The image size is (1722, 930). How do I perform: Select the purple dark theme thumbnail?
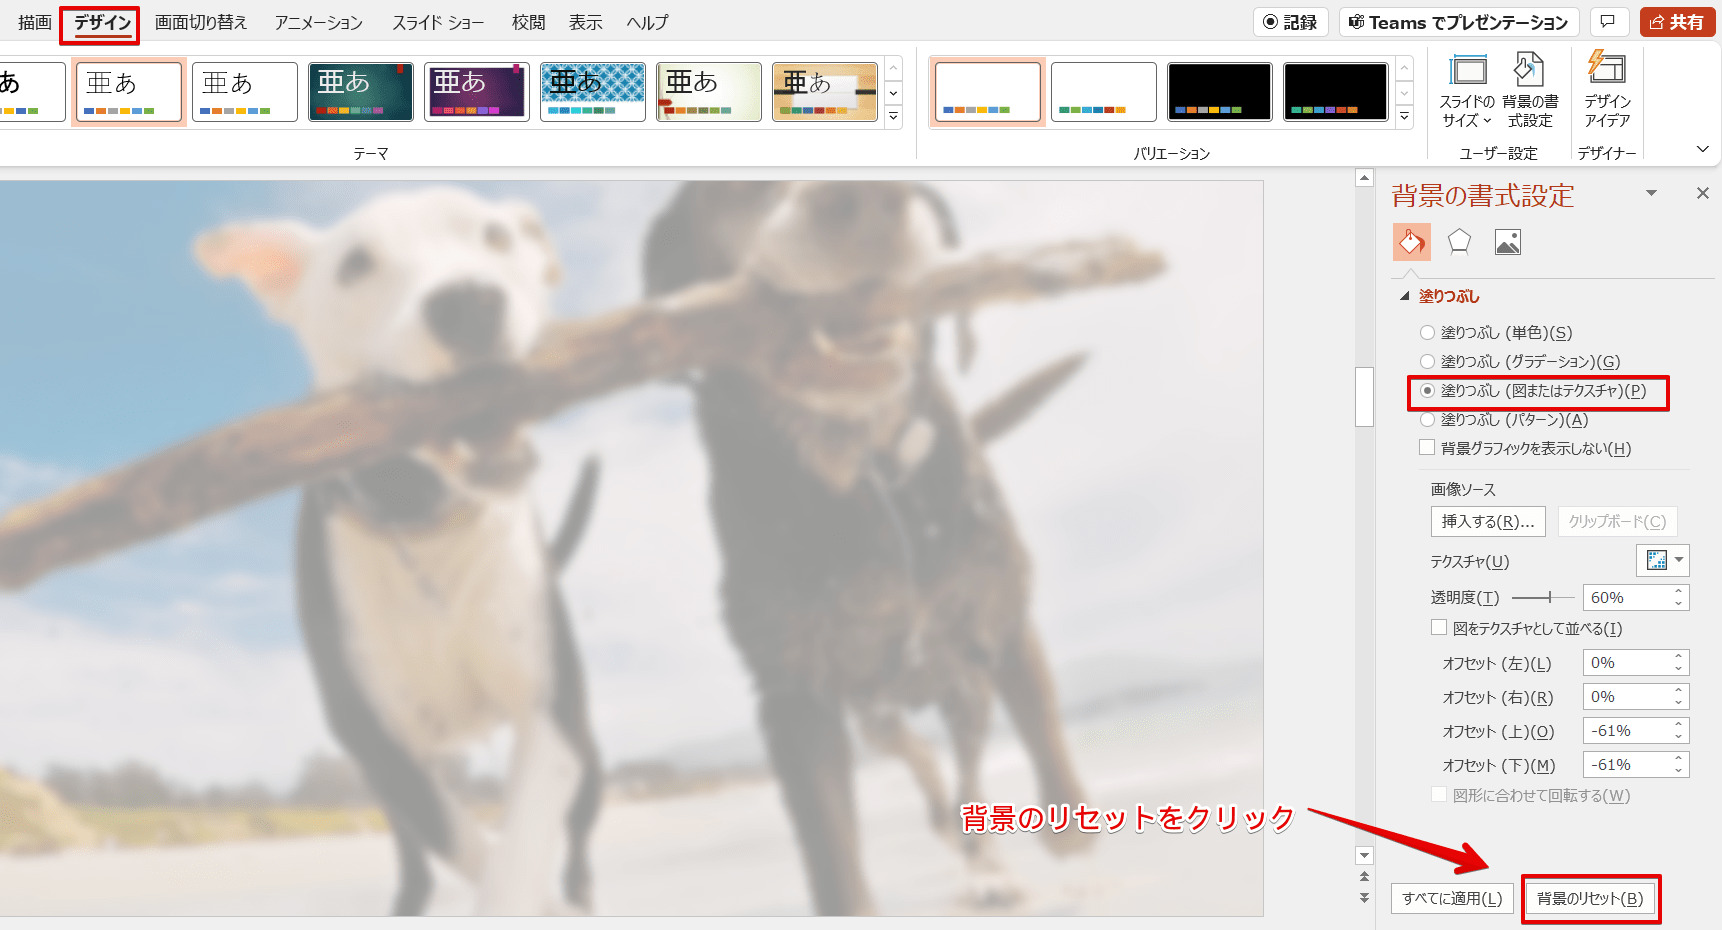[477, 92]
